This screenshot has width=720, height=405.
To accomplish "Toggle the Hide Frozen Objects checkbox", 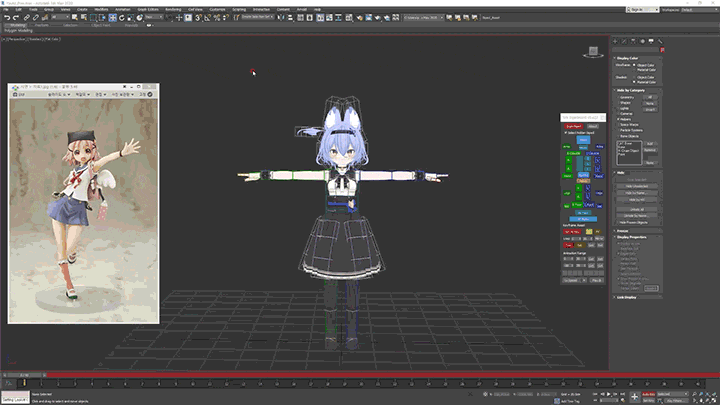I will 618,223.
